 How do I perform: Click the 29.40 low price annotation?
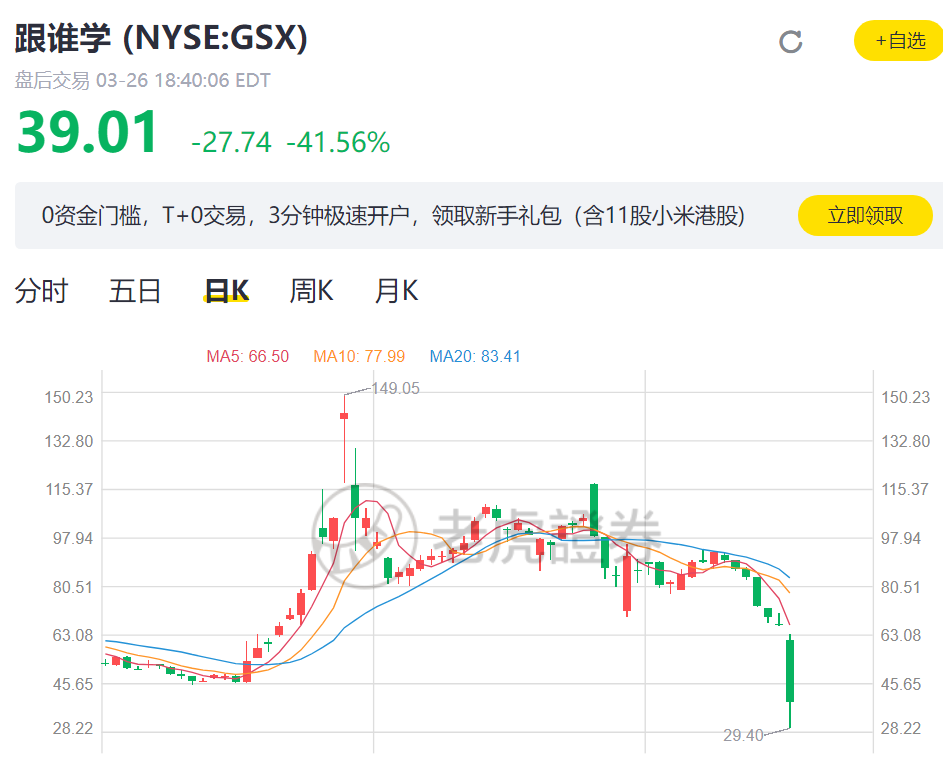point(743,735)
